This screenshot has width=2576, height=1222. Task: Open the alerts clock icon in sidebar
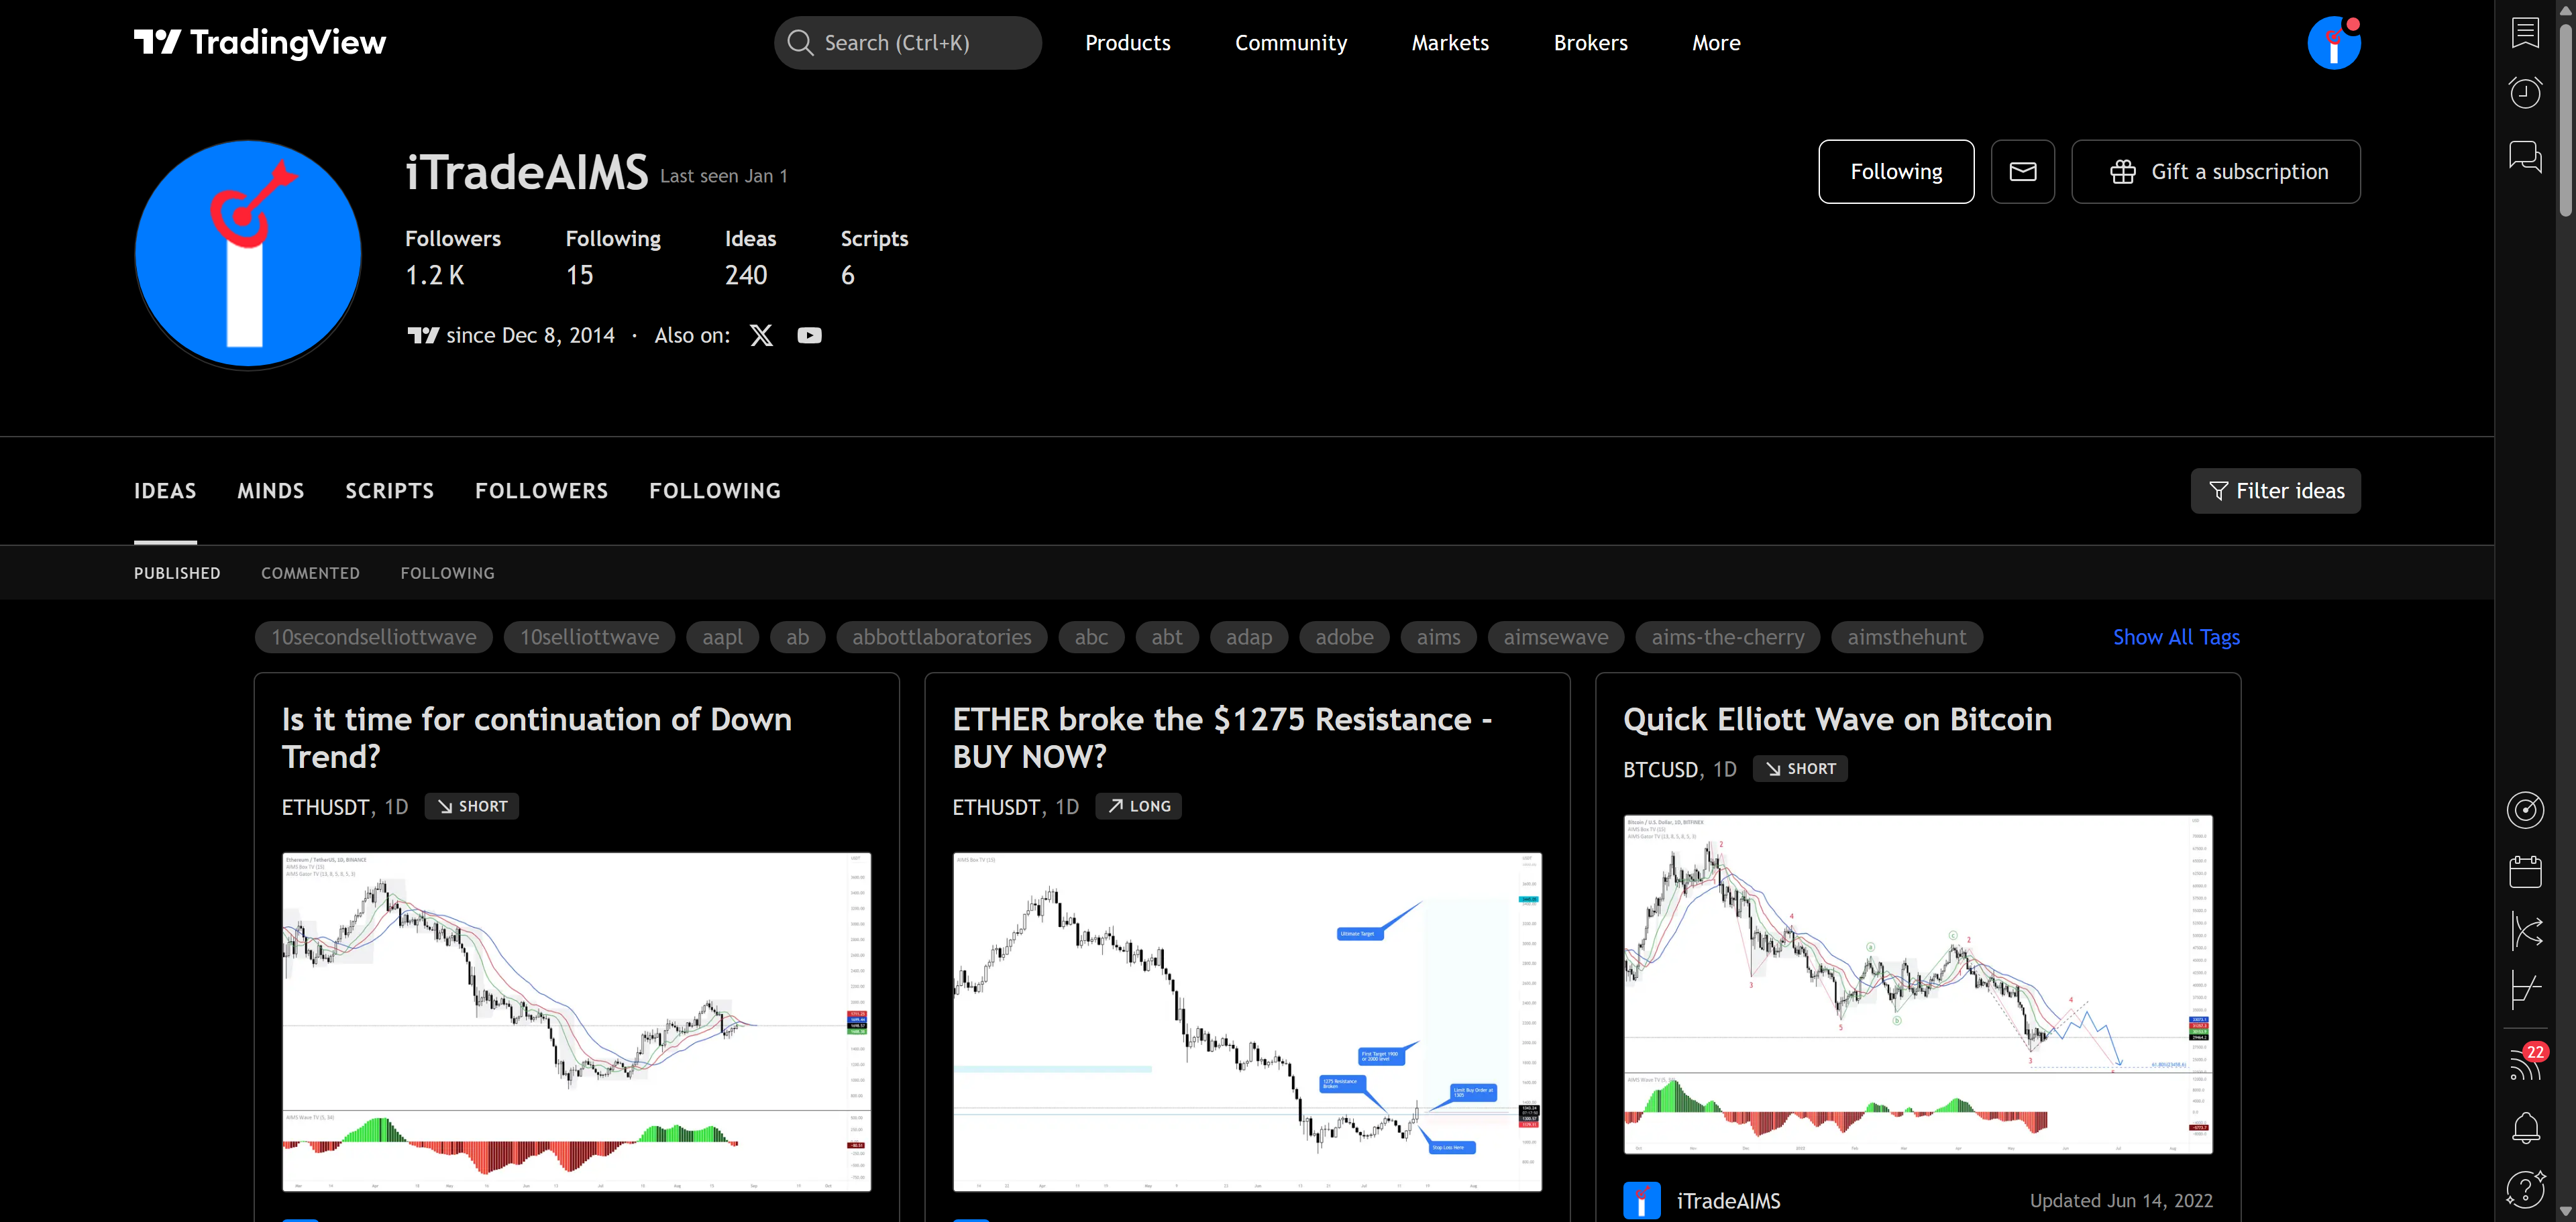tap(2525, 93)
